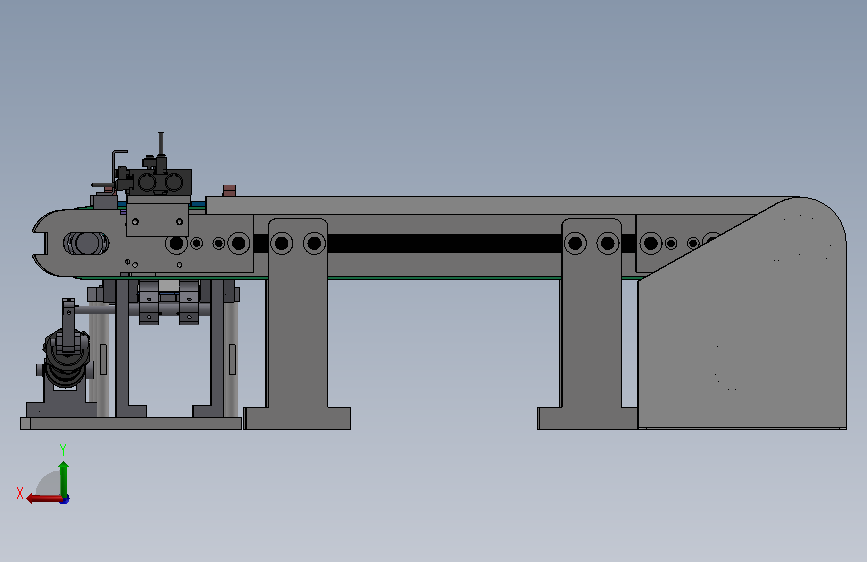
Task: Select the dark motor at lower left
Action: [x=66, y=357]
